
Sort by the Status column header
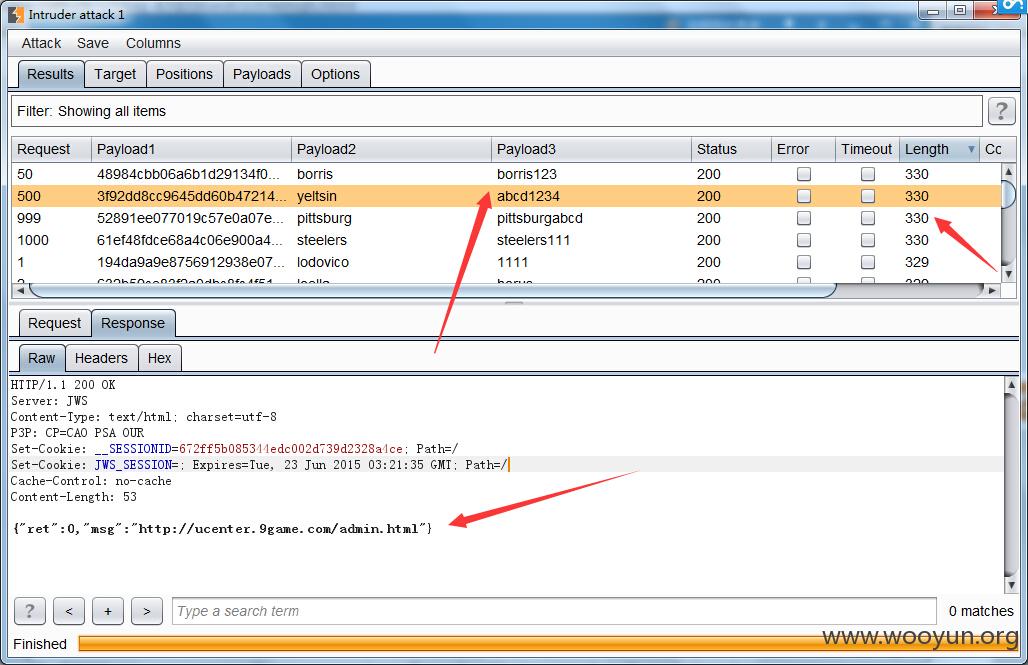click(731, 150)
